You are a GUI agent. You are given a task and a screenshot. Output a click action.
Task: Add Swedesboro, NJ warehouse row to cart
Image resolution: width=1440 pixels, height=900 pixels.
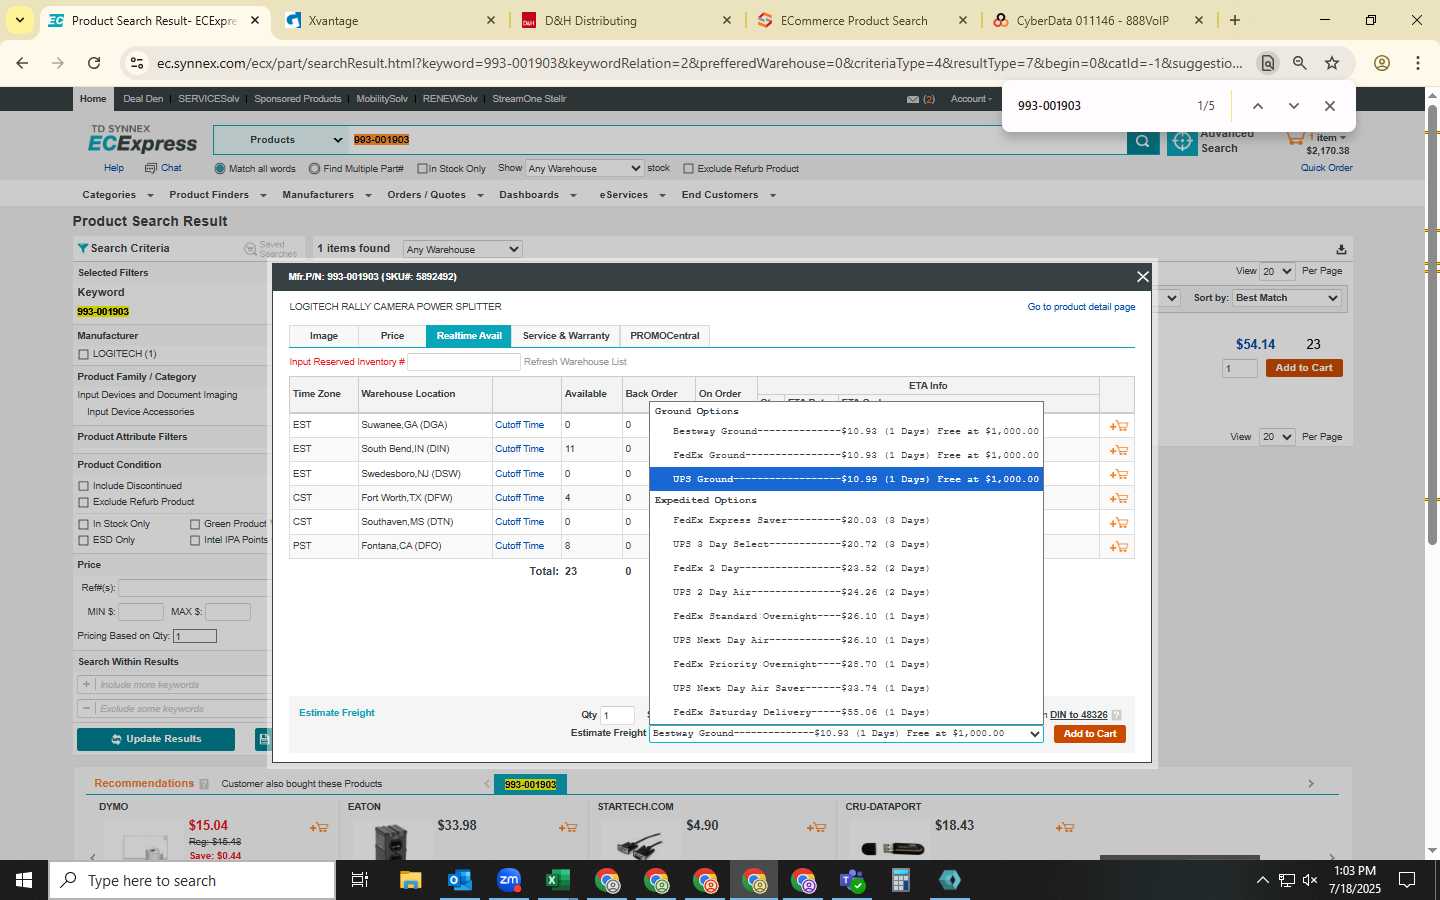click(1118, 474)
